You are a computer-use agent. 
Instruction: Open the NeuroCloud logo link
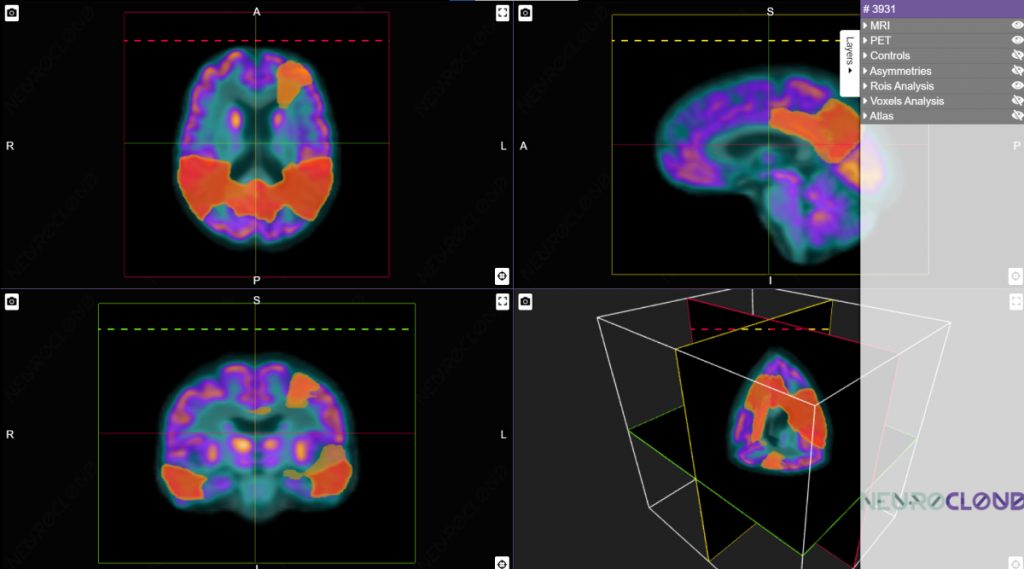942,501
